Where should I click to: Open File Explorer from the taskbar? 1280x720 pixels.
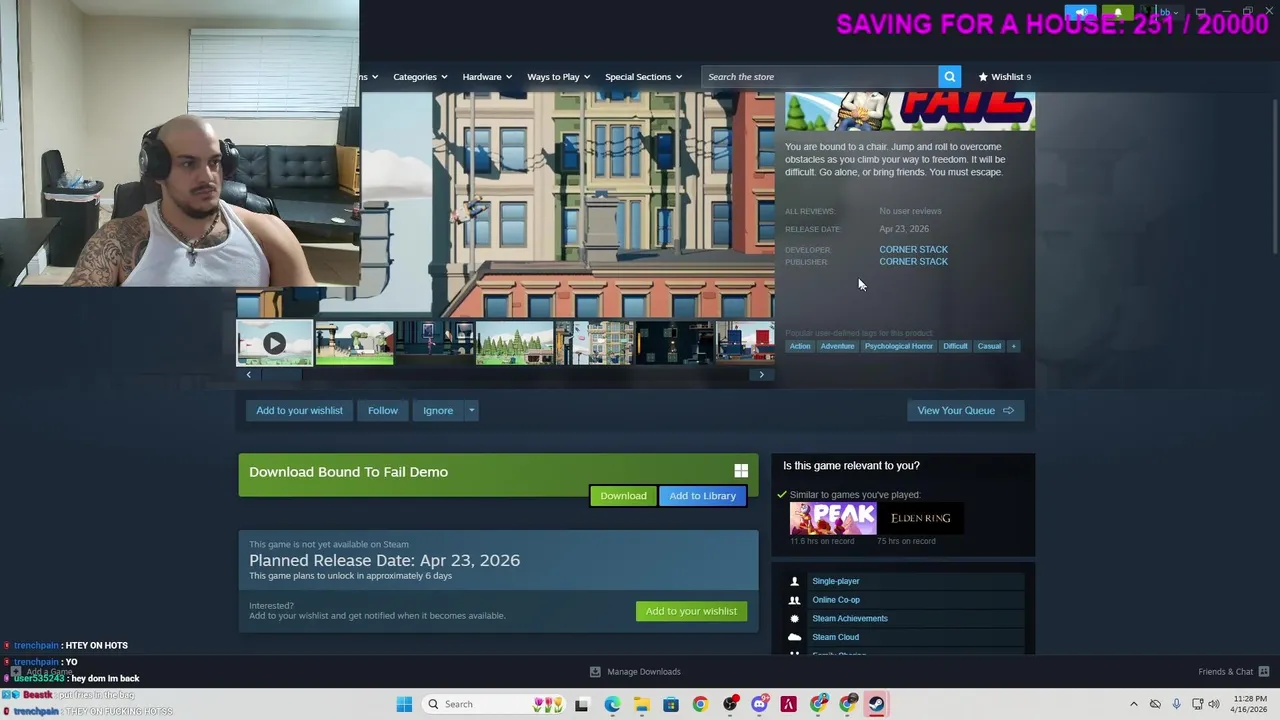[x=641, y=704]
